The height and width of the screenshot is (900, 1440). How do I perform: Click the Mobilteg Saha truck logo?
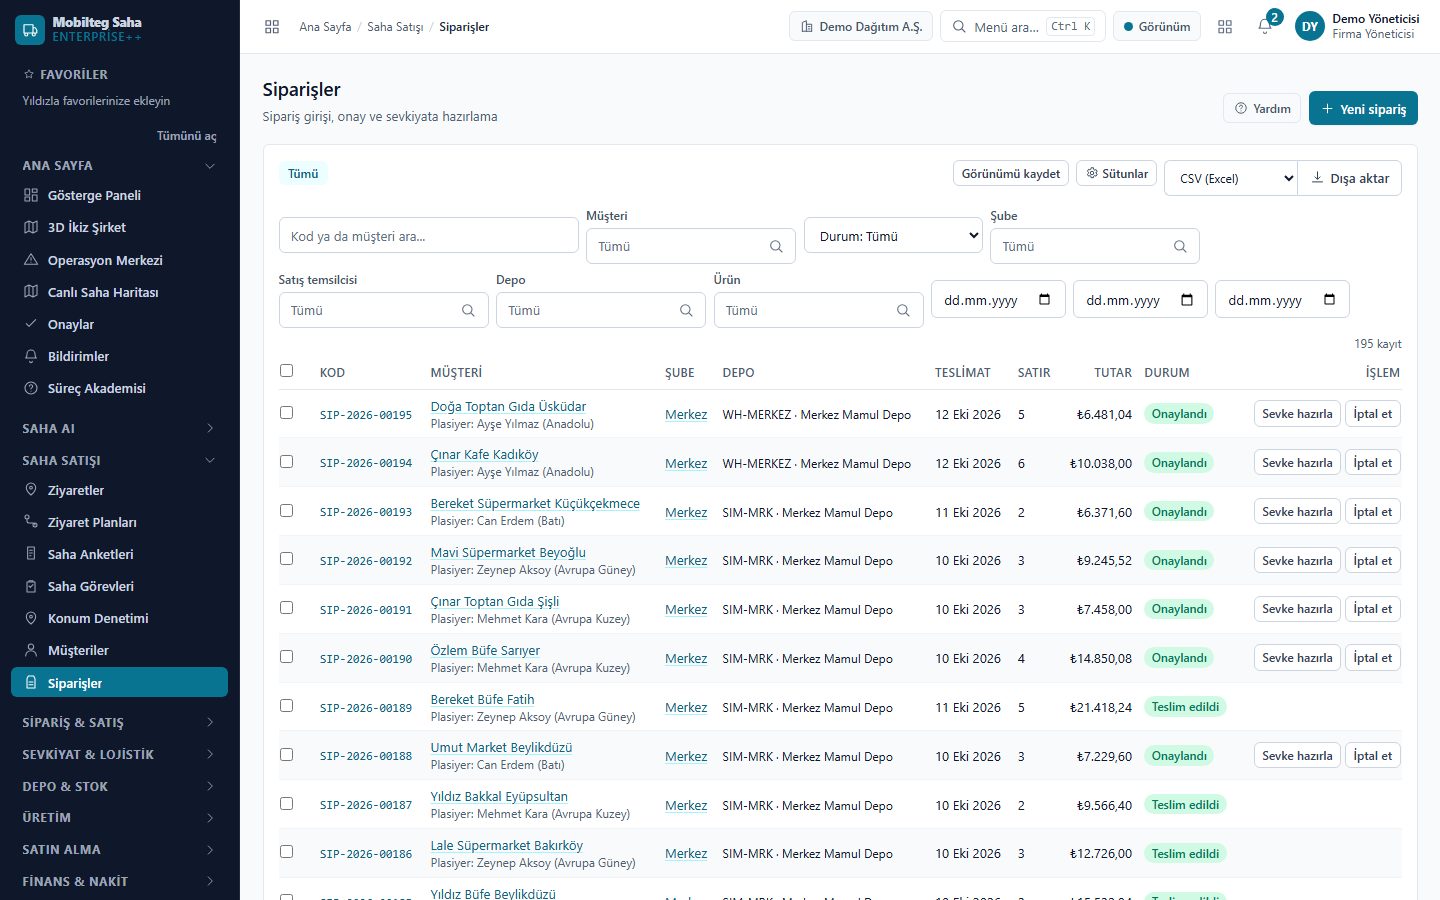pos(30,29)
